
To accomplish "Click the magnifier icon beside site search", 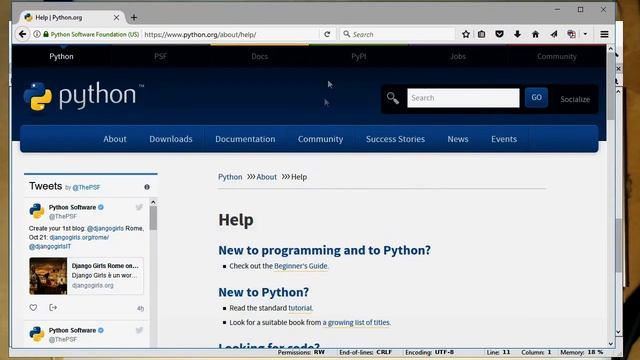I will click(393, 98).
